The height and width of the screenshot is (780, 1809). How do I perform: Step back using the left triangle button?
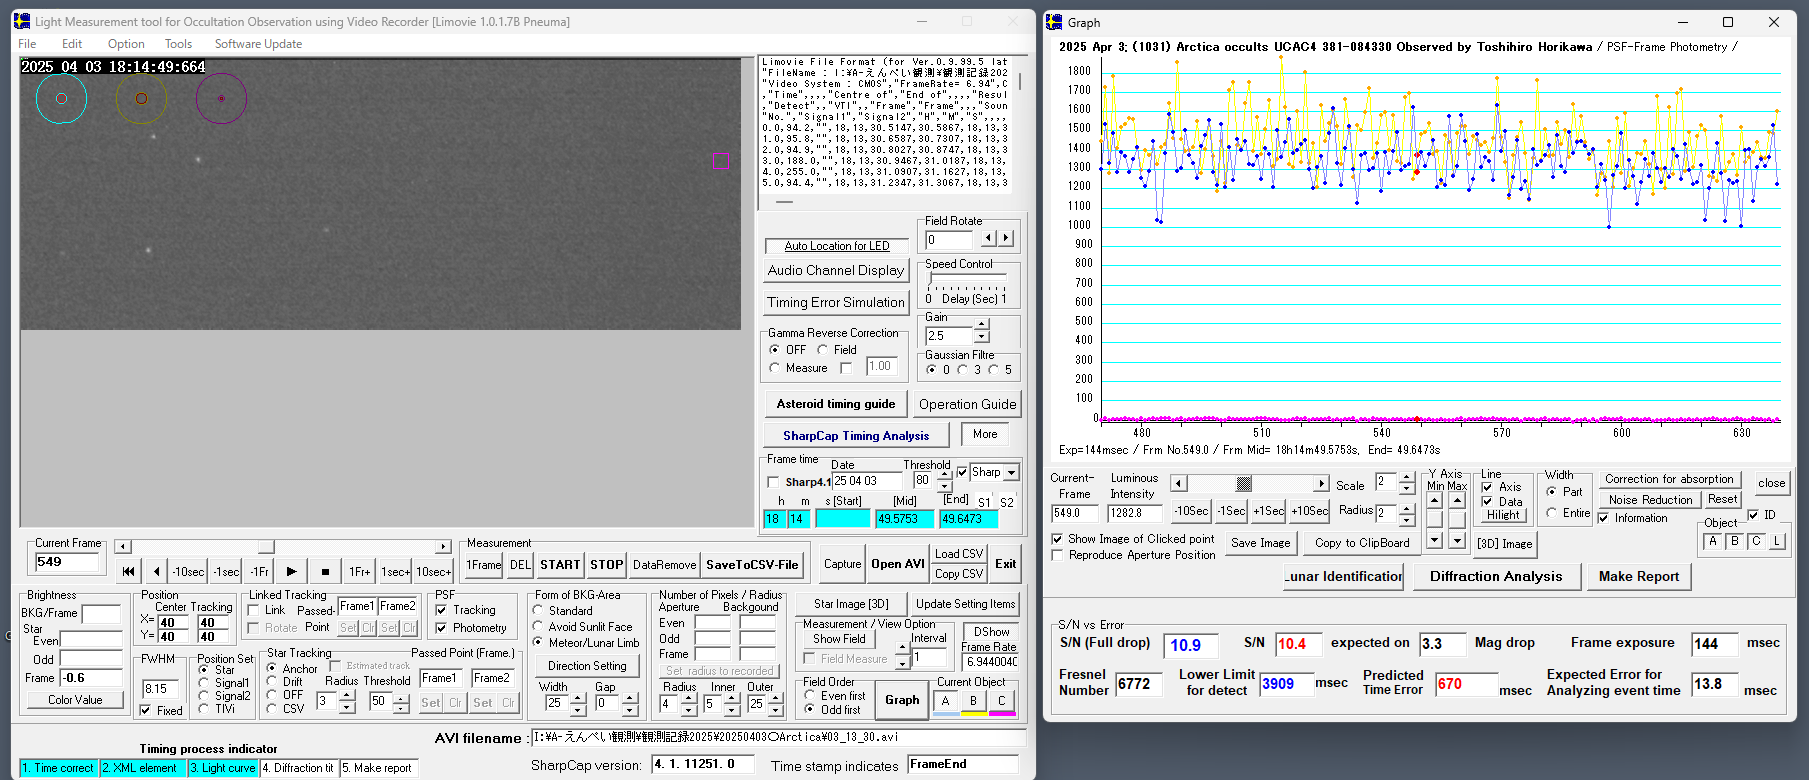[156, 572]
